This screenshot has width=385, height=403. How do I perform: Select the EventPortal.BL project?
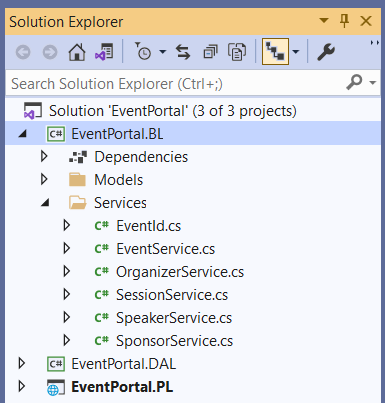pyautogui.click(x=117, y=134)
